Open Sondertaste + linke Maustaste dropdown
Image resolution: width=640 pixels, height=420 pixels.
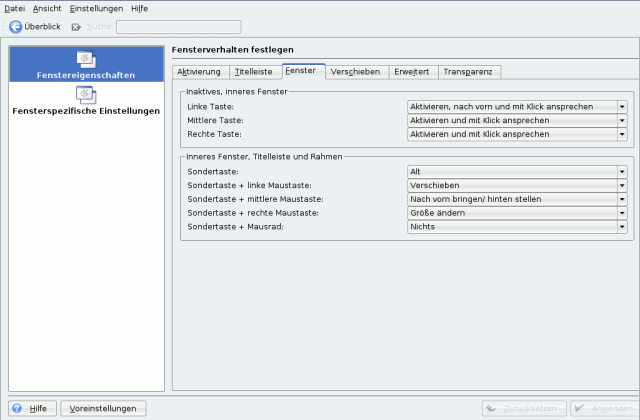[x=517, y=185]
